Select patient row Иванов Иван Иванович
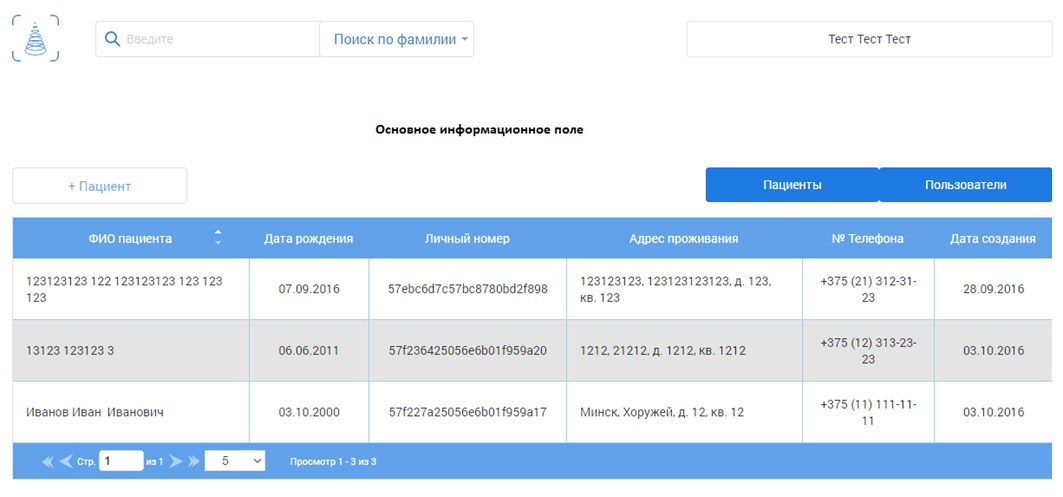This screenshot has height=497, width=1063. click(x=532, y=412)
